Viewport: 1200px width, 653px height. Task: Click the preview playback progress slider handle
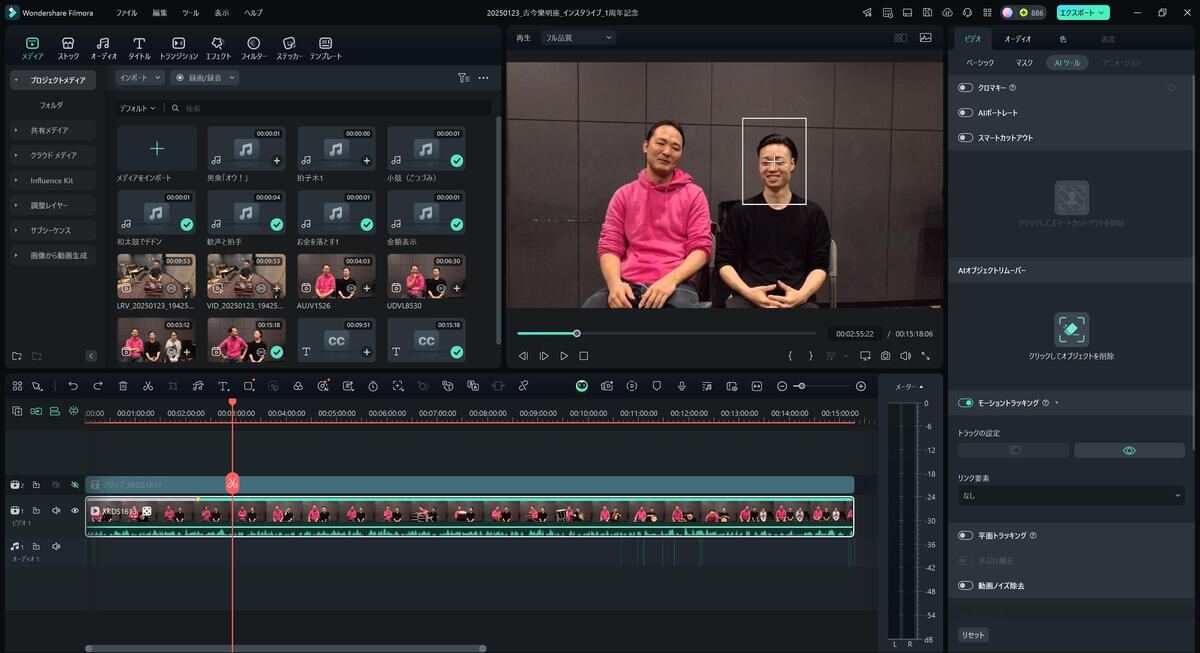point(576,333)
